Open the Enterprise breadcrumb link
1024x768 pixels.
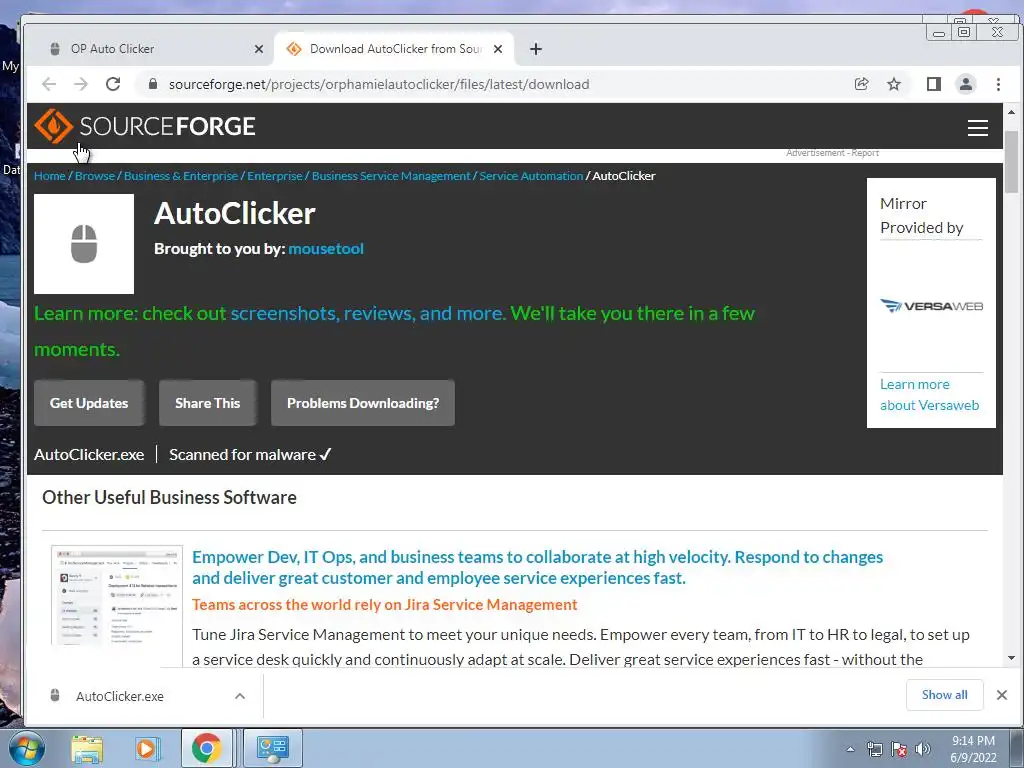(x=275, y=176)
